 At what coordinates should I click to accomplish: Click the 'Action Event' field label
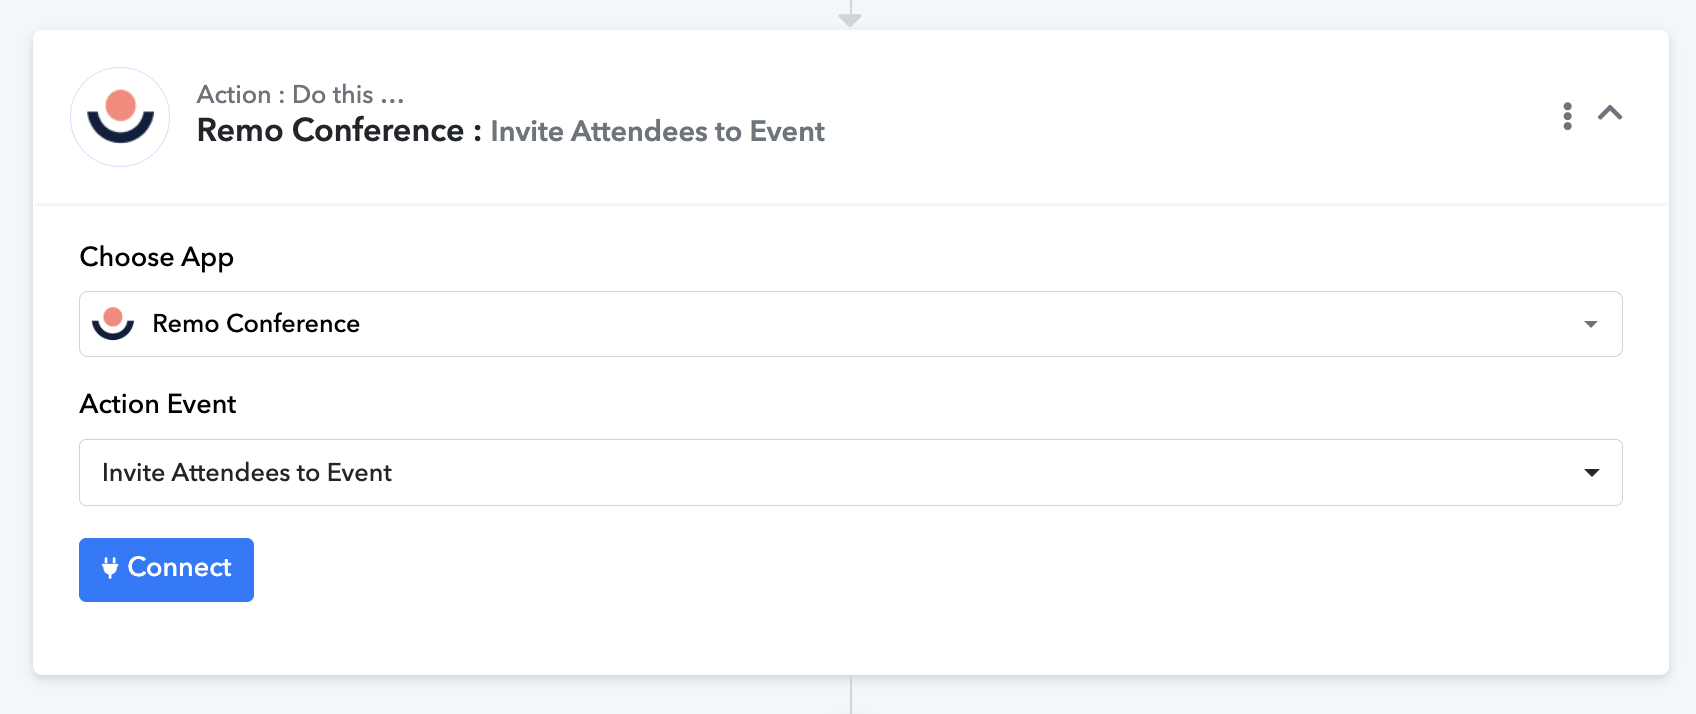pyautogui.click(x=158, y=404)
